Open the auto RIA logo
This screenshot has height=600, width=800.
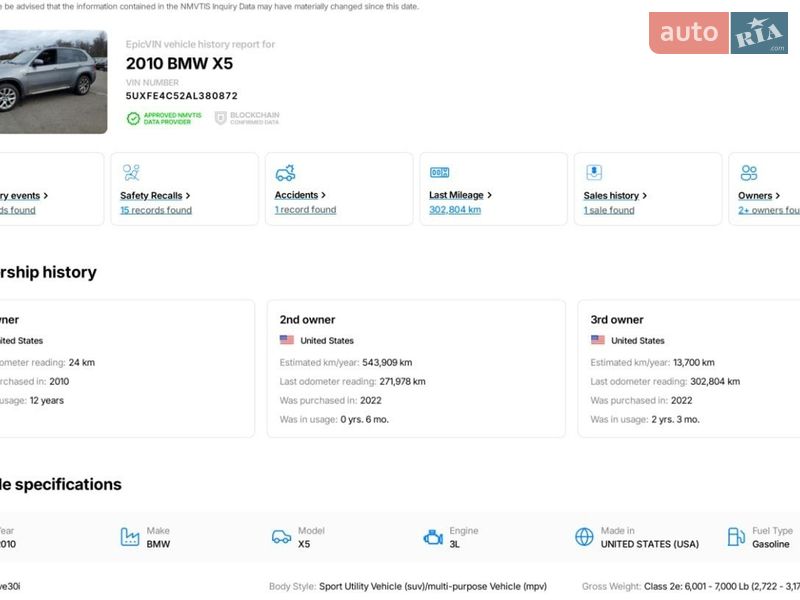(718, 33)
